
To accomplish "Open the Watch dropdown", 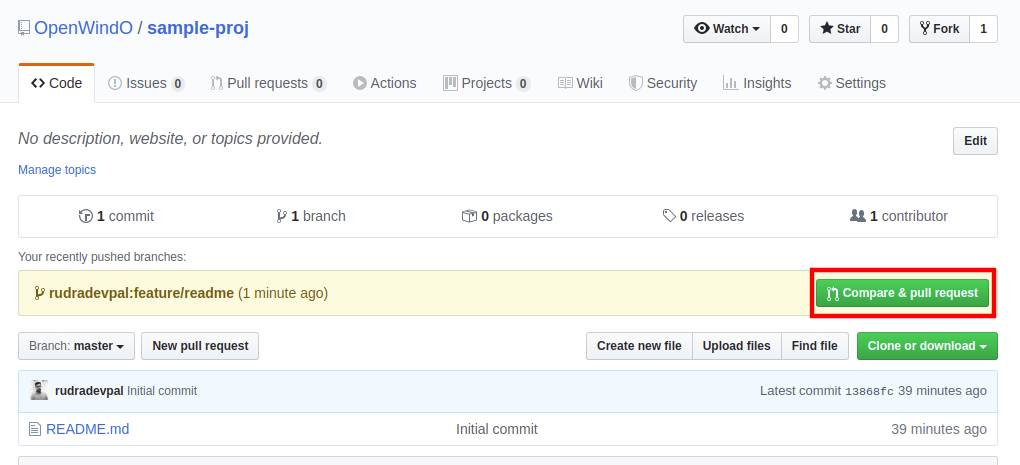I will coord(726,29).
